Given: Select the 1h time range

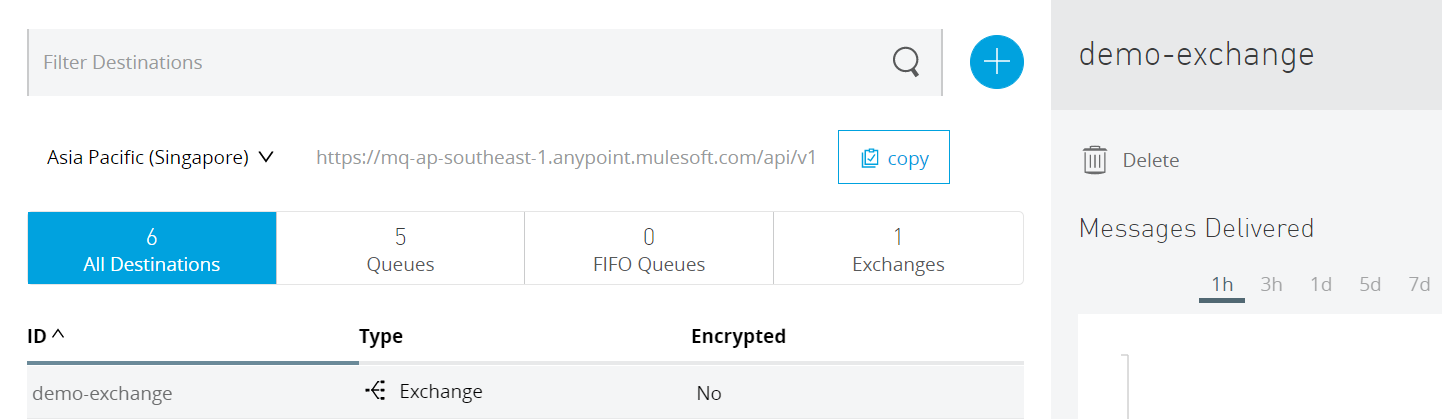Looking at the screenshot, I should point(1222,284).
